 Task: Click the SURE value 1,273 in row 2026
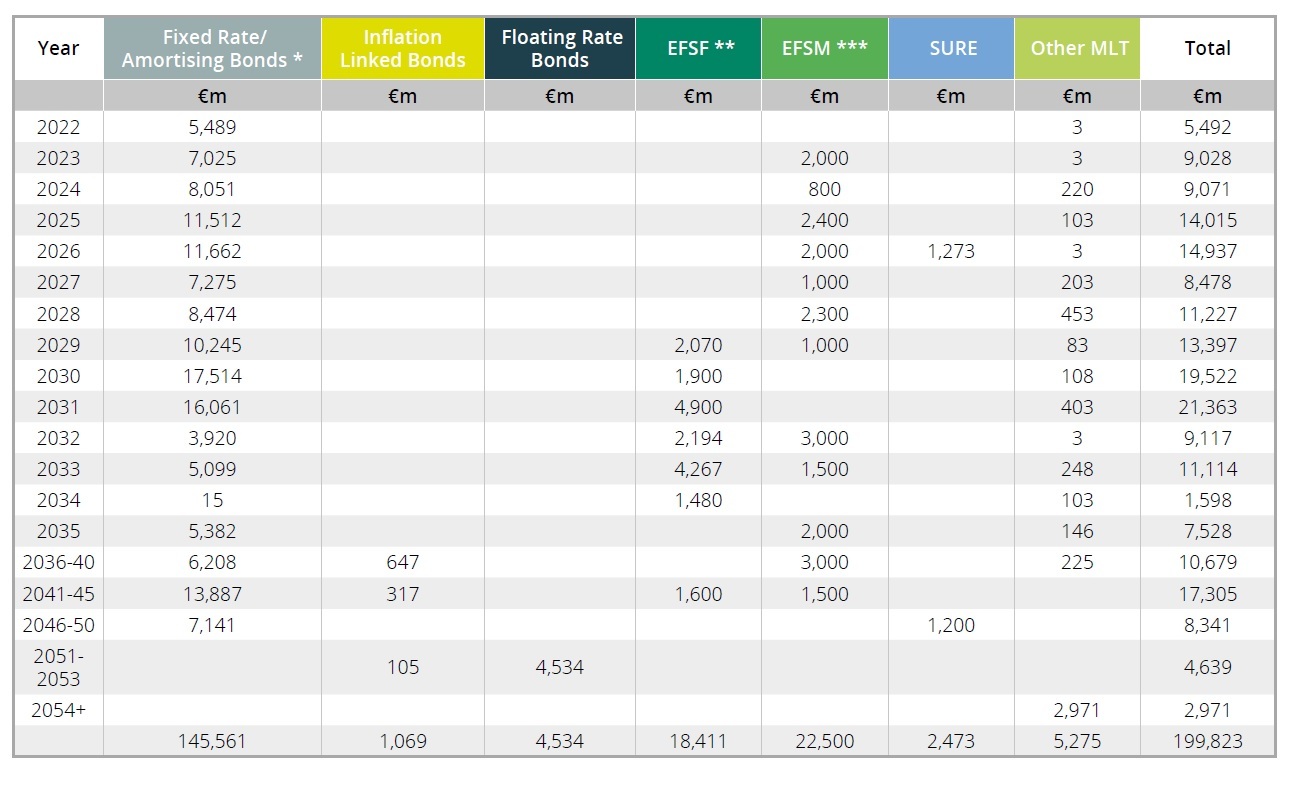[x=951, y=251]
